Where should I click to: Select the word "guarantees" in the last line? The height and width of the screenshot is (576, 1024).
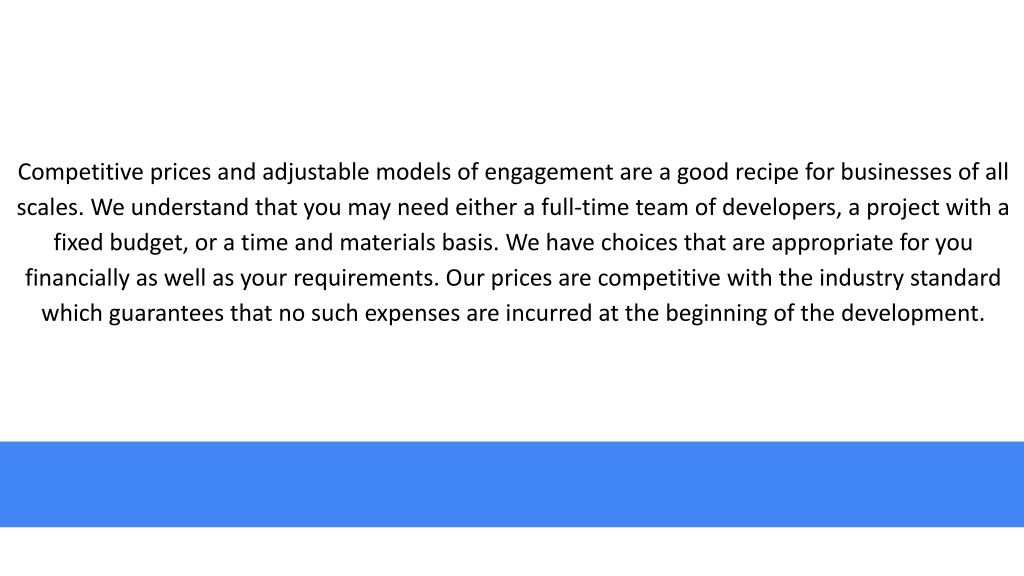166,314
